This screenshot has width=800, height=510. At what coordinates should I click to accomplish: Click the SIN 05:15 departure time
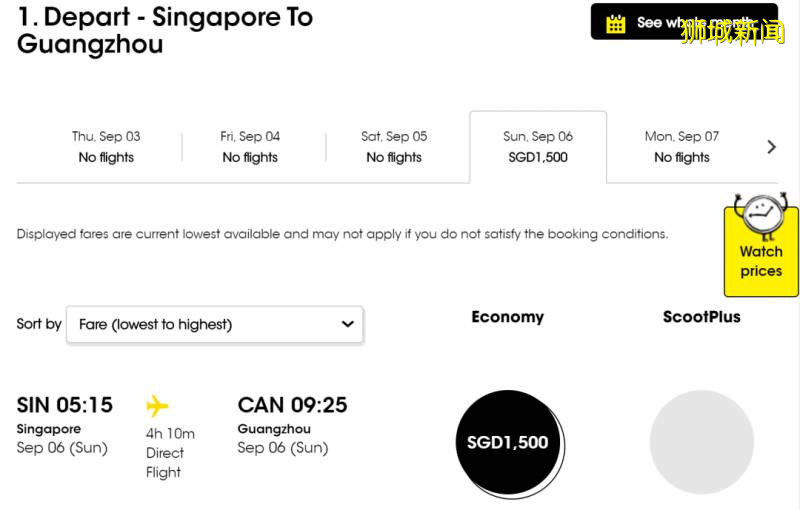pos(65,405)
